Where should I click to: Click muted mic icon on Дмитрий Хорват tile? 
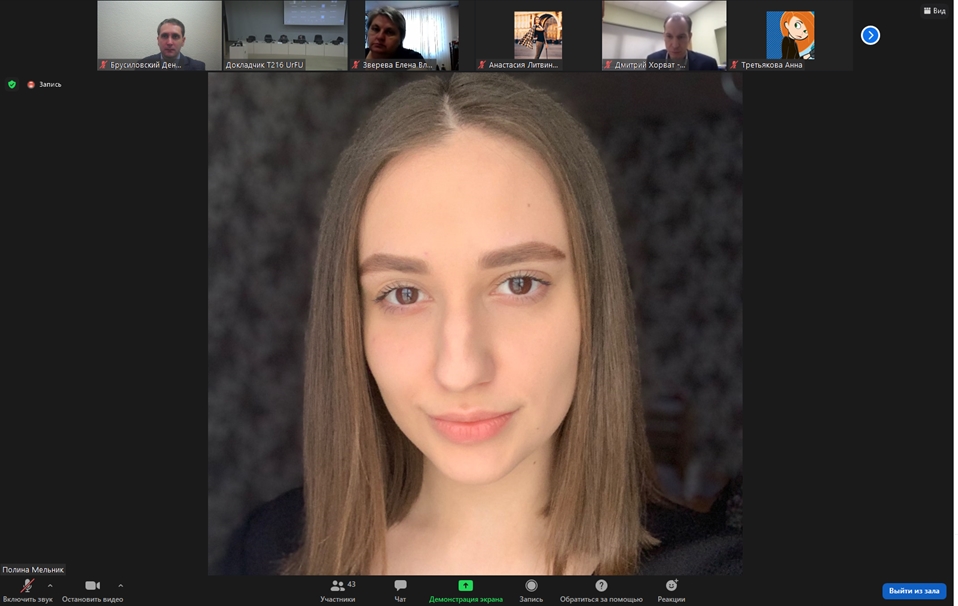click(608, 65)
